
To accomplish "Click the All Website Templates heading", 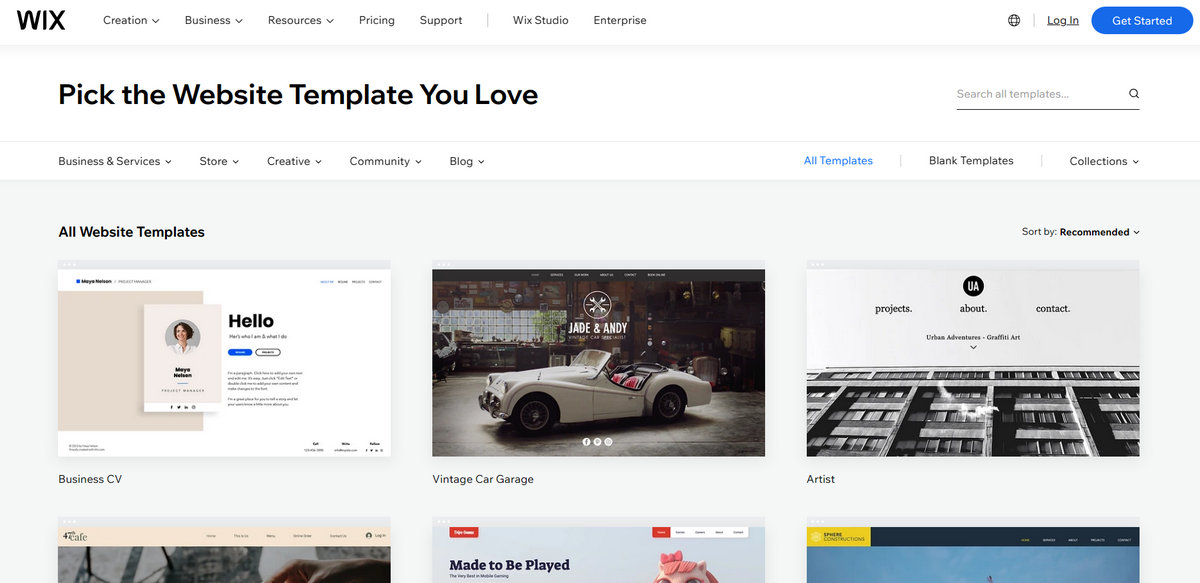I will (131, 232).
